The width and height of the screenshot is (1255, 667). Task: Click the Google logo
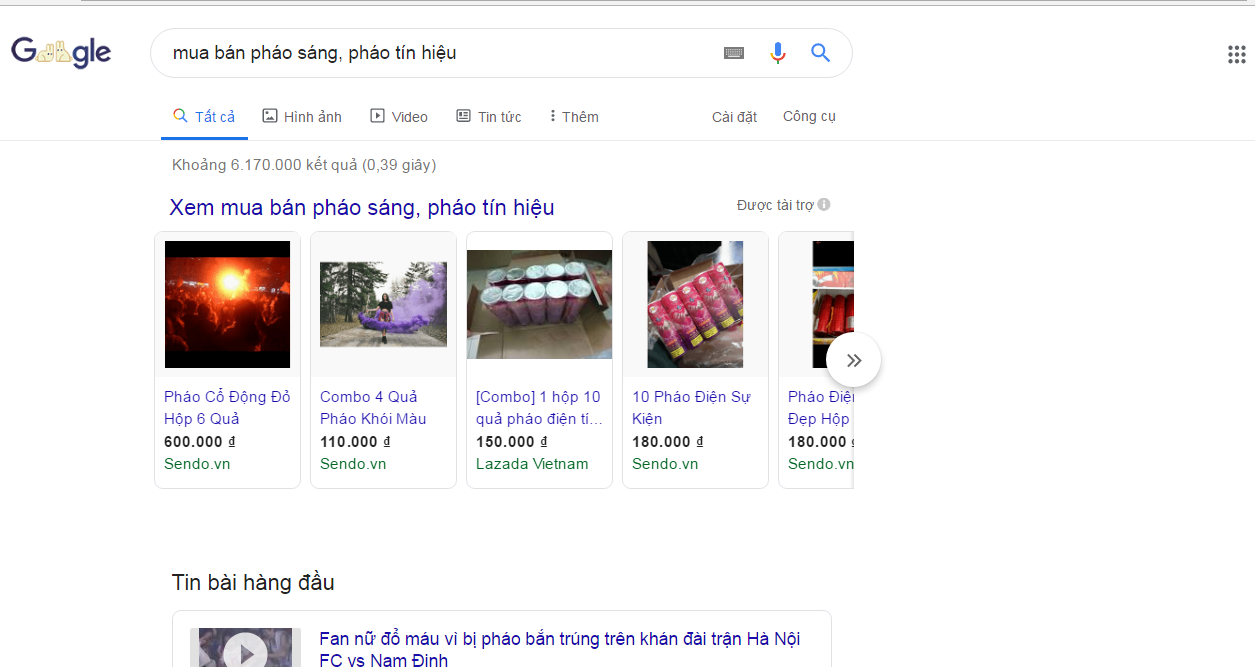tap(61, 52)
